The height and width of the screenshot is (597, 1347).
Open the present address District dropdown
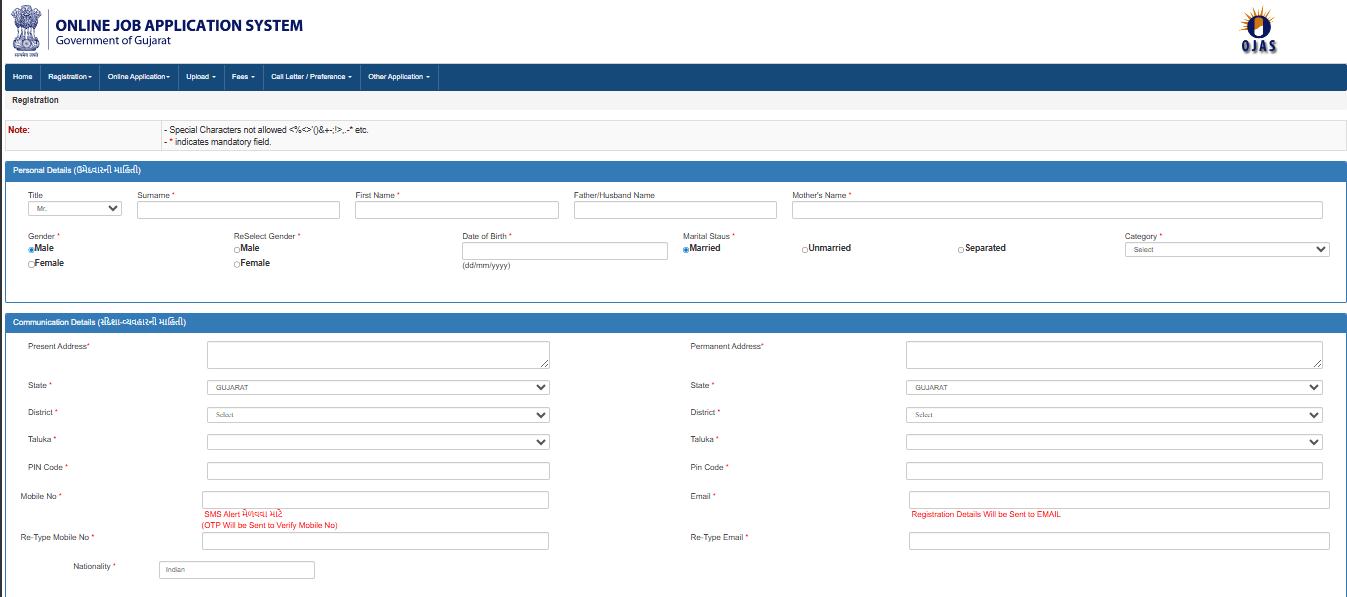[378, 415]
